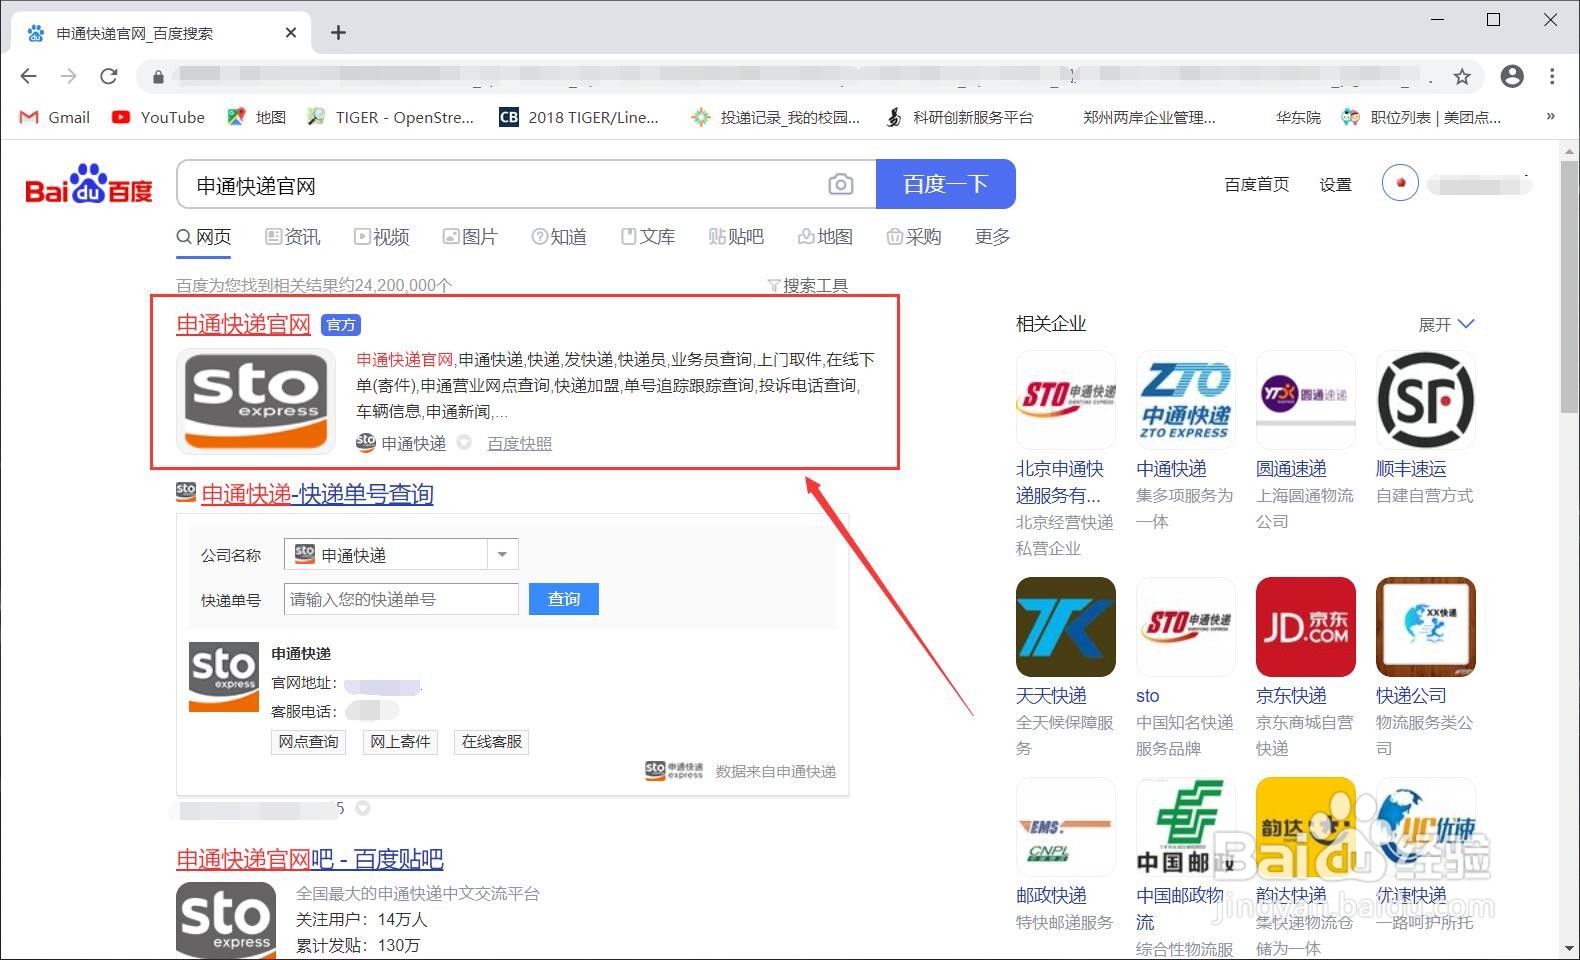
Task: Click the Baidu logo
Action: tap(89, 184)
